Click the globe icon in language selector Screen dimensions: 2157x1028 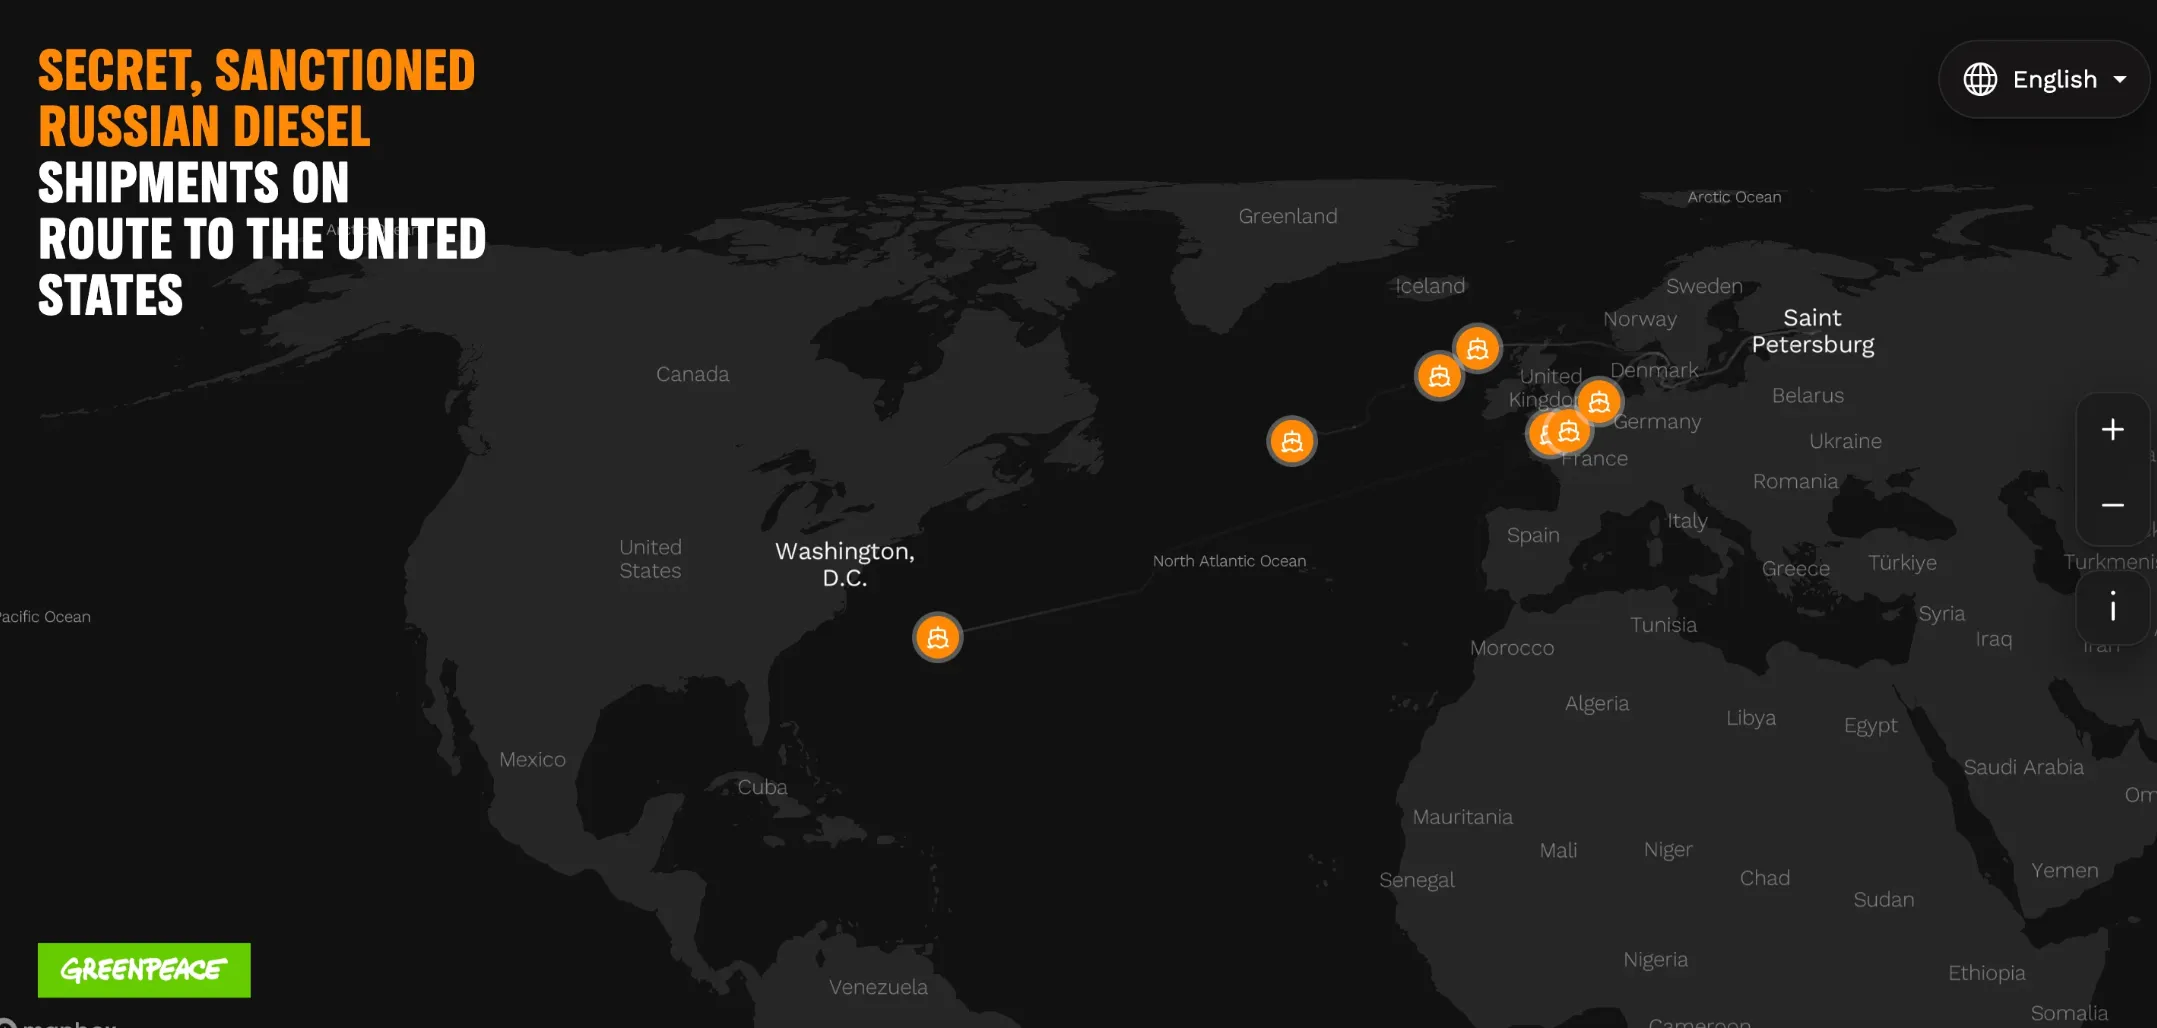[1980, 79]
